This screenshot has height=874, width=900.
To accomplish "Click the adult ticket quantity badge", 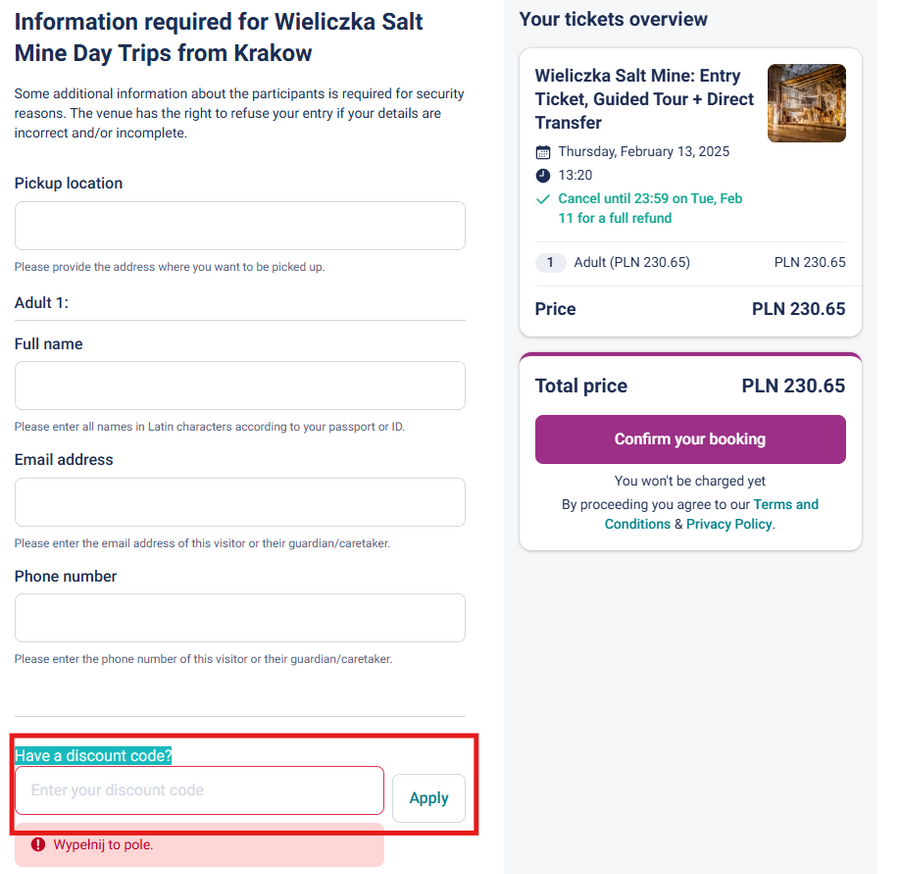I will click(550, 263).
